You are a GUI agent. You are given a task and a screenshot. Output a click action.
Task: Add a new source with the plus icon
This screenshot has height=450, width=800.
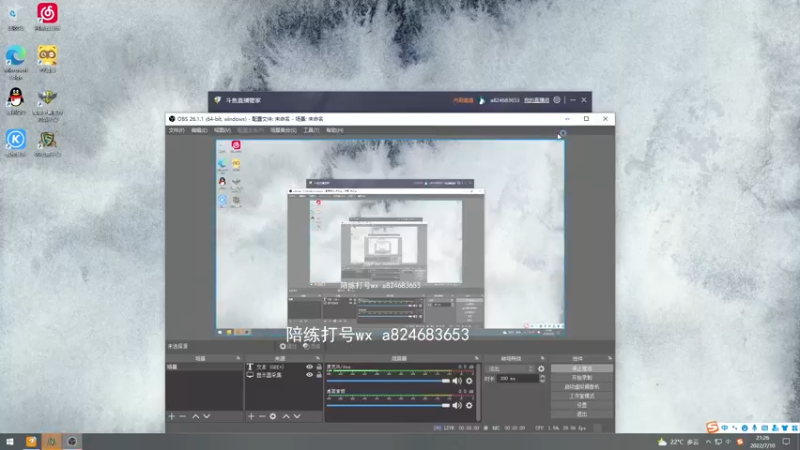pos(251,416)
